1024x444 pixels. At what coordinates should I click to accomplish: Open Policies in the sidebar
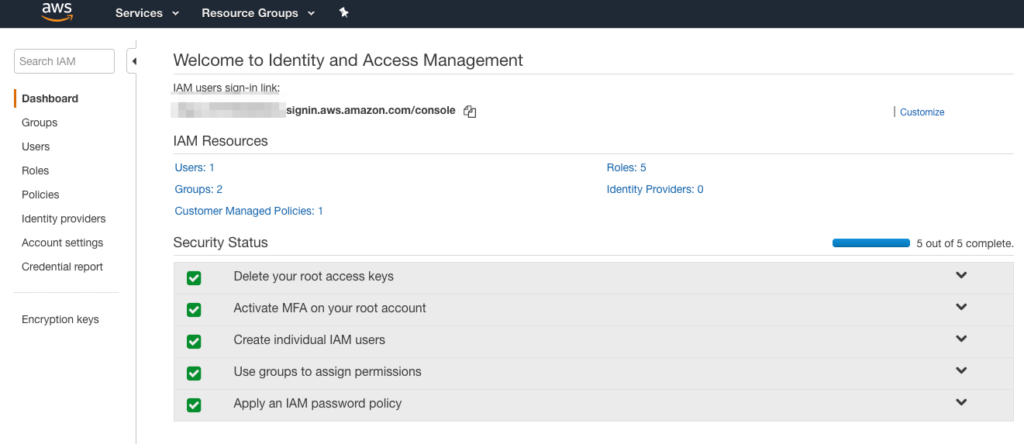click(40, 195)
